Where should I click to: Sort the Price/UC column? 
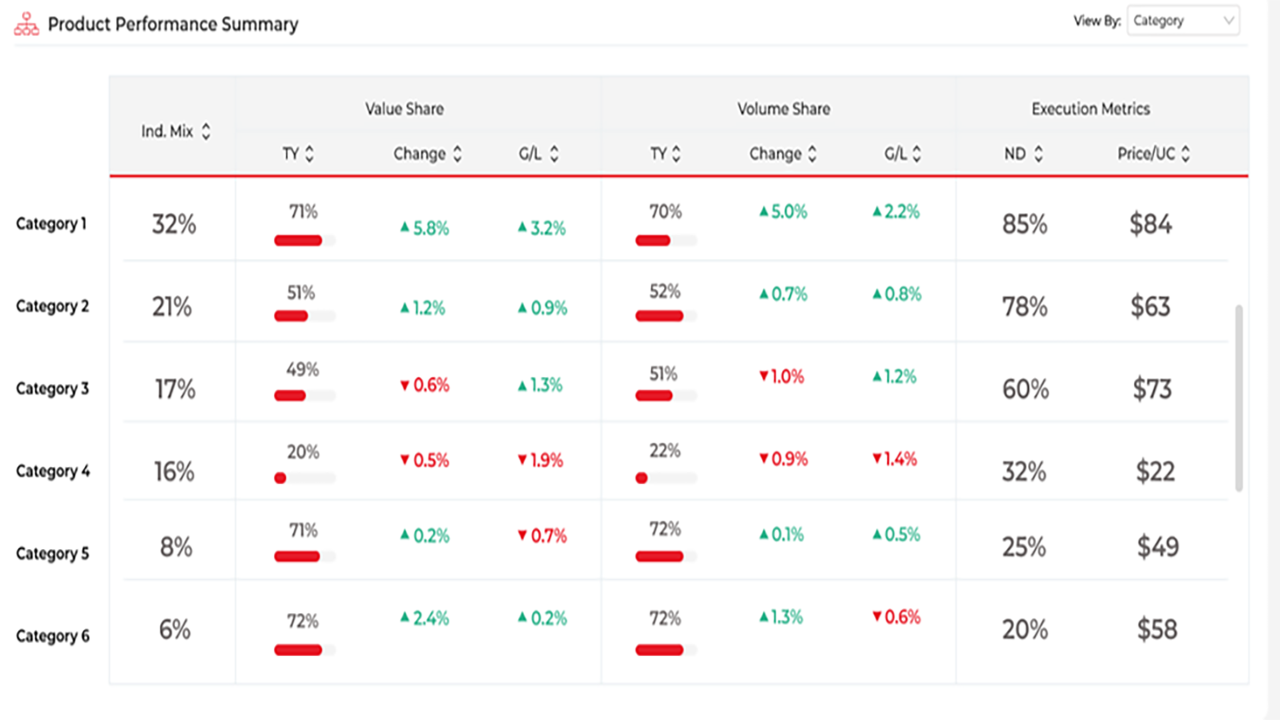click(x=1186, y=154)
